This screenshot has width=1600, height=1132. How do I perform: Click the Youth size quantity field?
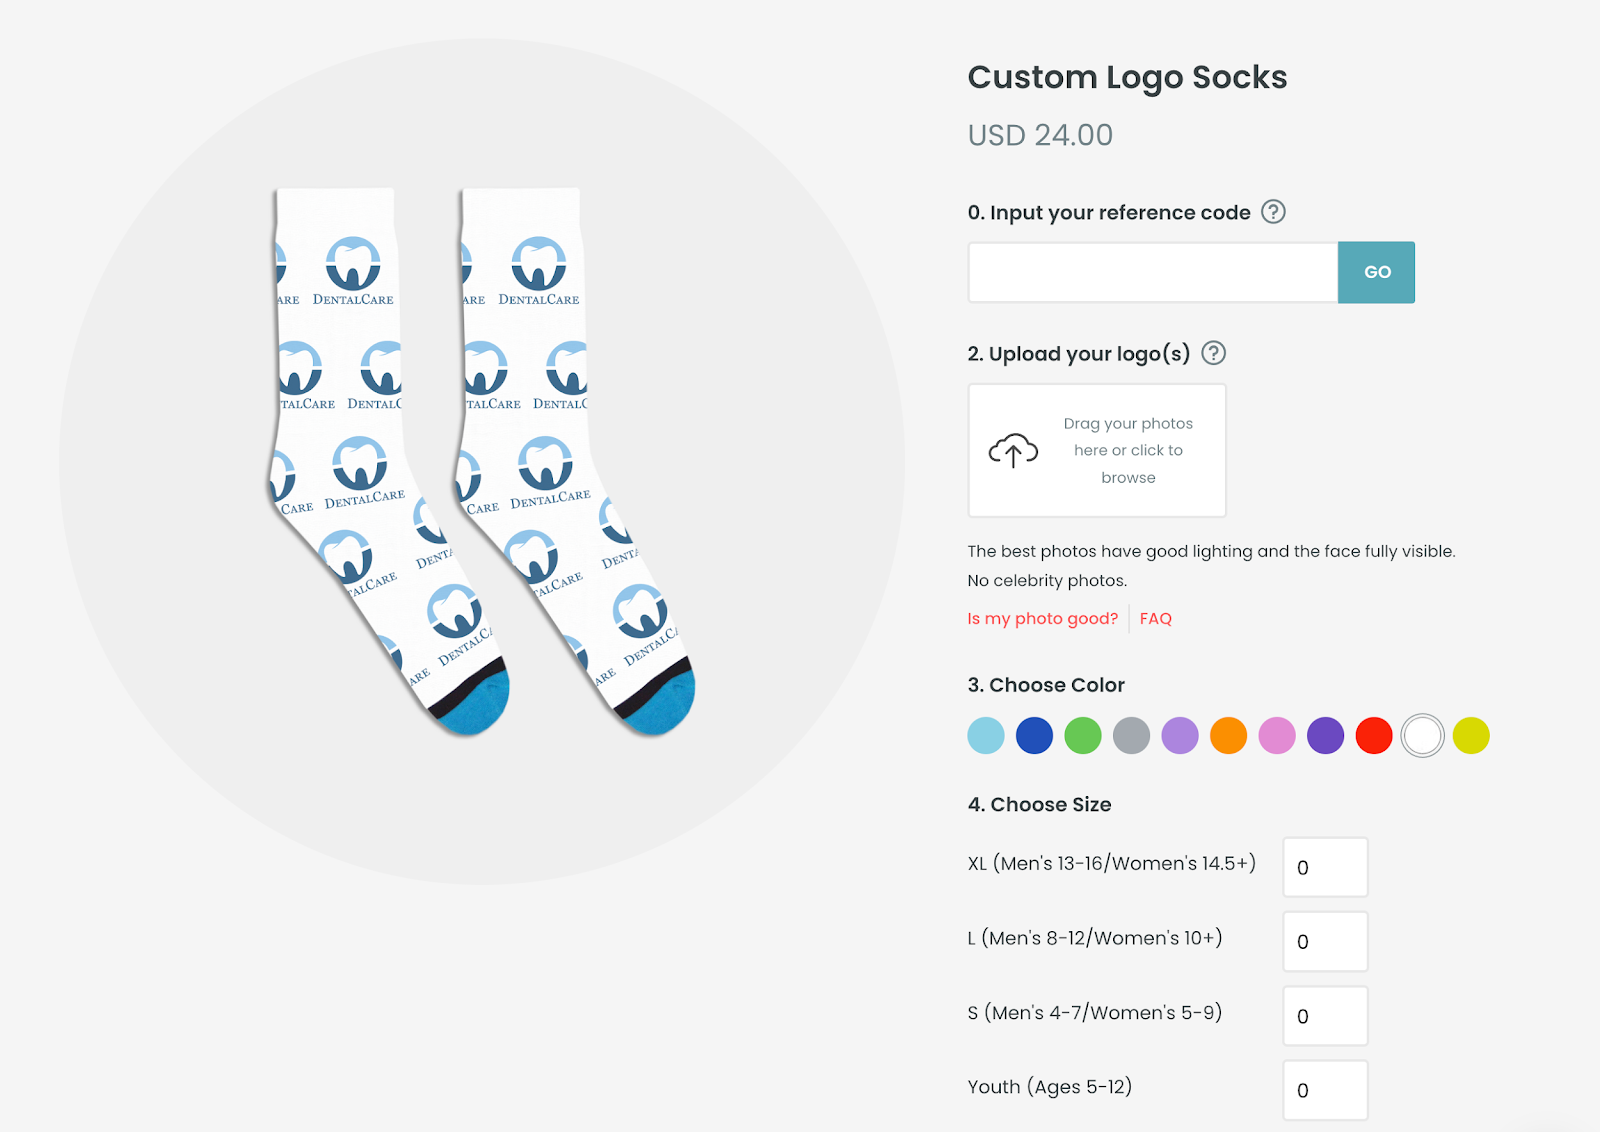pos(1325,1090)
